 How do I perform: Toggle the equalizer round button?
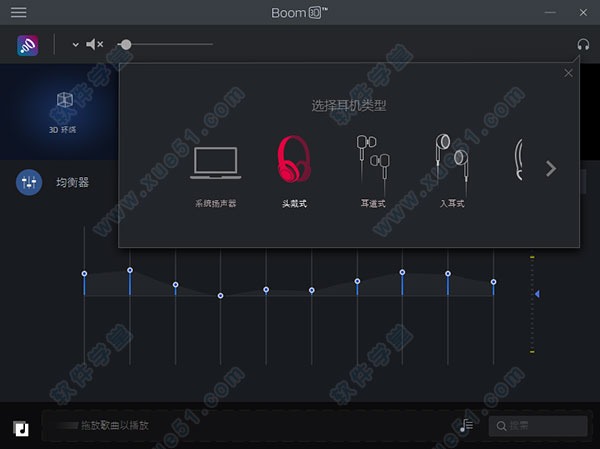click(x=29, y=182)
